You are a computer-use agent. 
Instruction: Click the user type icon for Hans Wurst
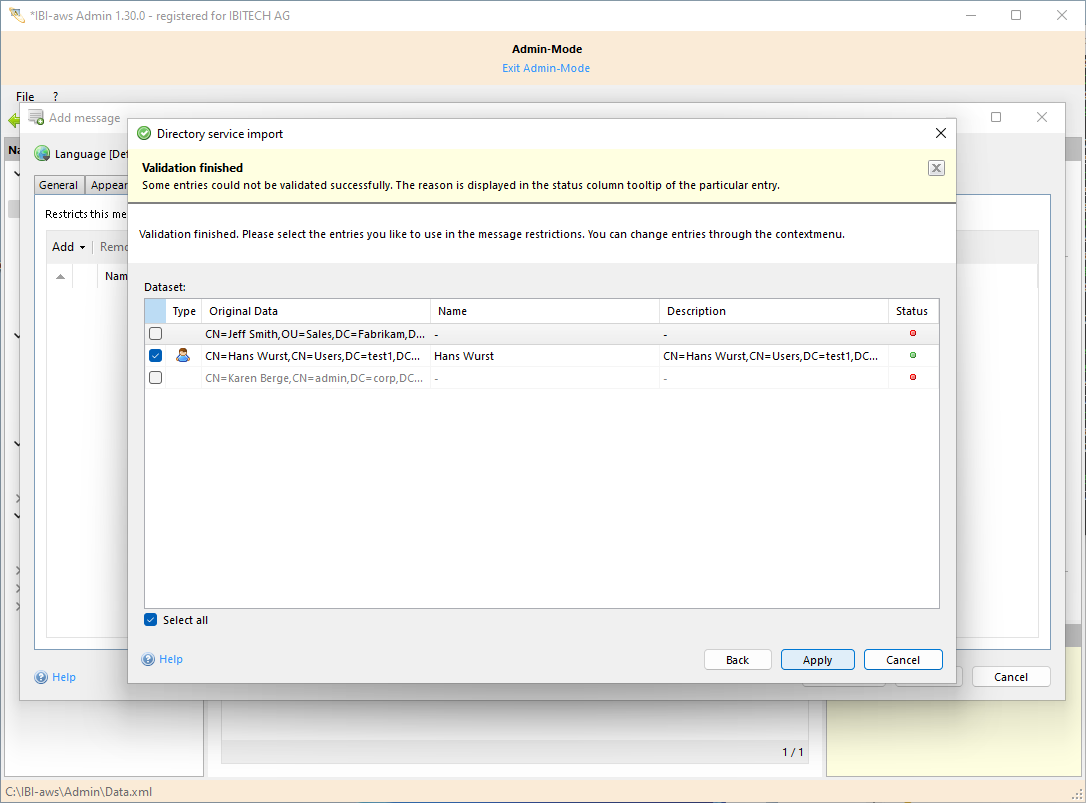(183, 355)
